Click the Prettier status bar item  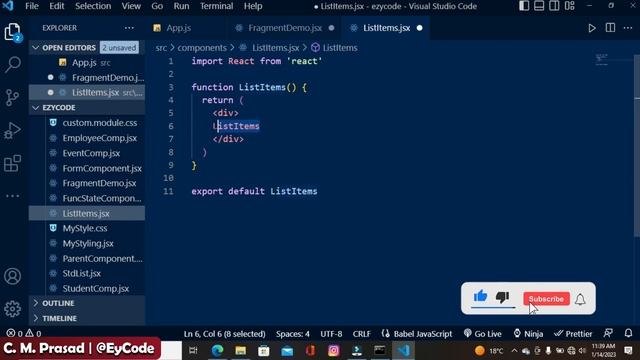point(573,333)
